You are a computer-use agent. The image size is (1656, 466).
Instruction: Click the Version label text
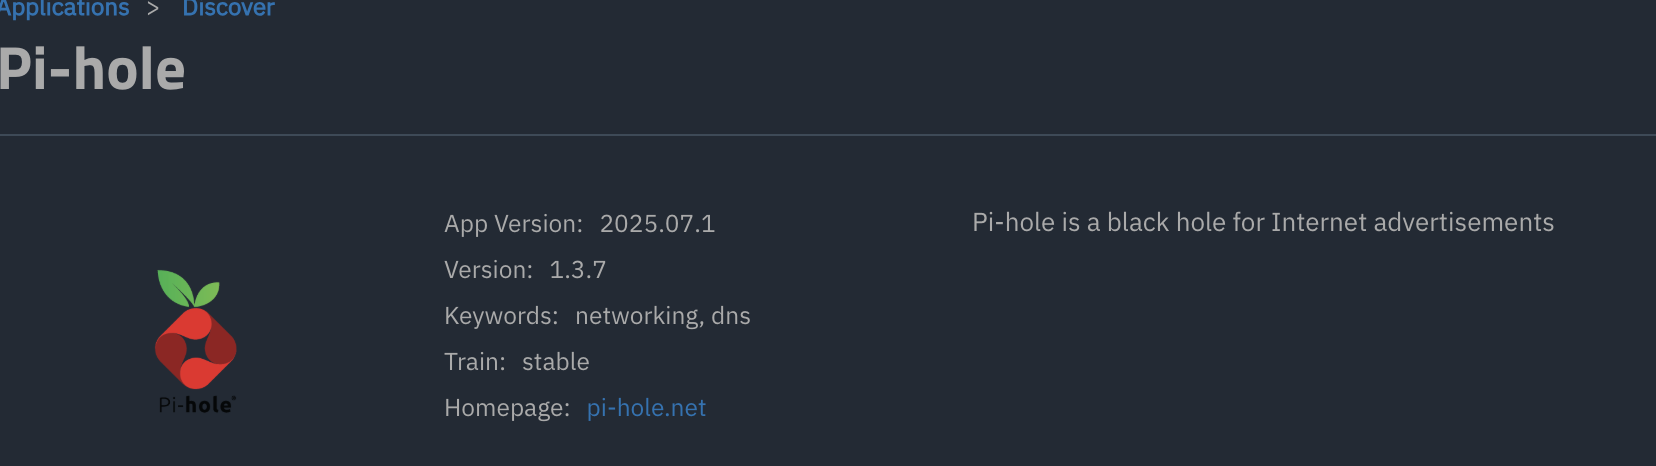(488, 270)
